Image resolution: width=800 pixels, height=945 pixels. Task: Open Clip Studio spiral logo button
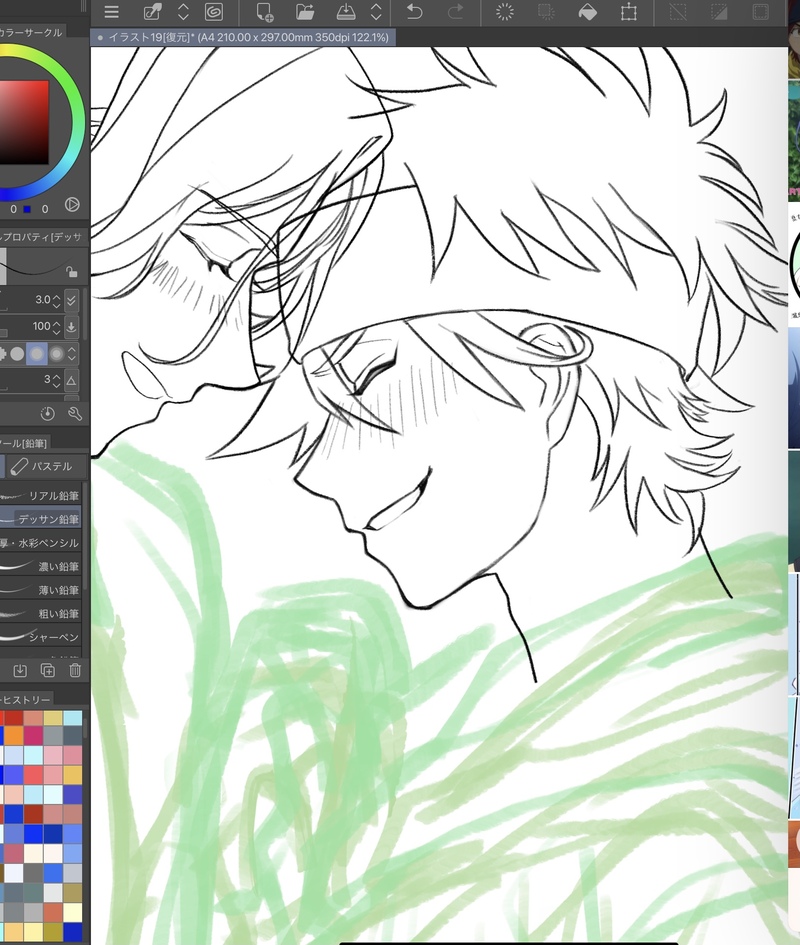pyautogui.click(x=214, y=12)
